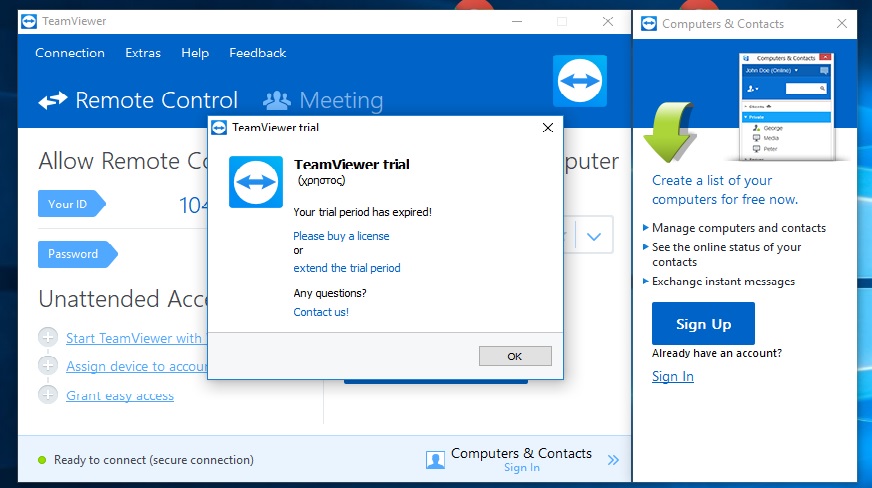
Task: Click OK in the trial dialog
Action: pyautogui.click(x=515, y=356)
